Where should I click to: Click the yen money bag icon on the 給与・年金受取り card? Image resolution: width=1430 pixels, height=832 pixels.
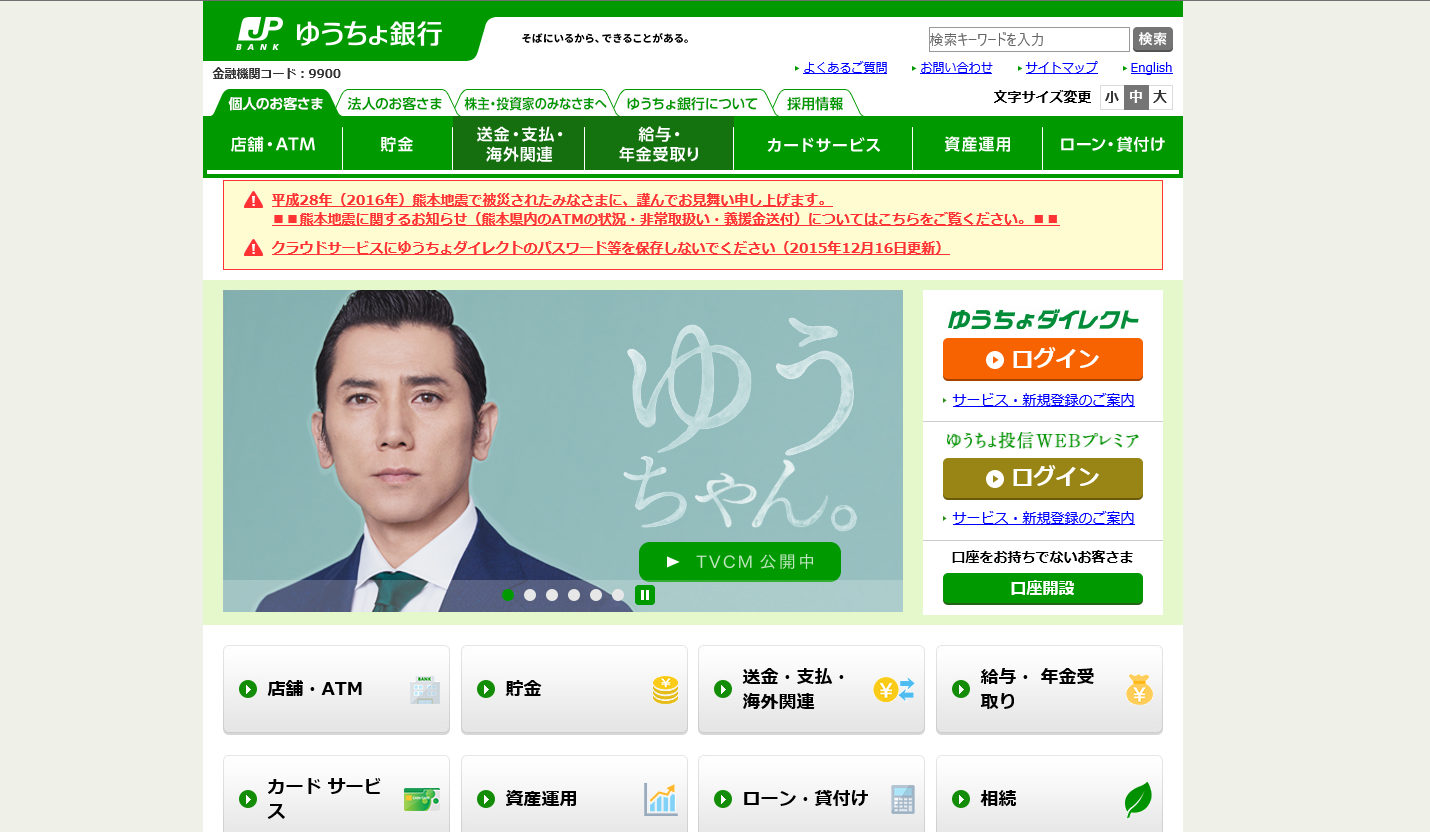(x=1139, y=689)
